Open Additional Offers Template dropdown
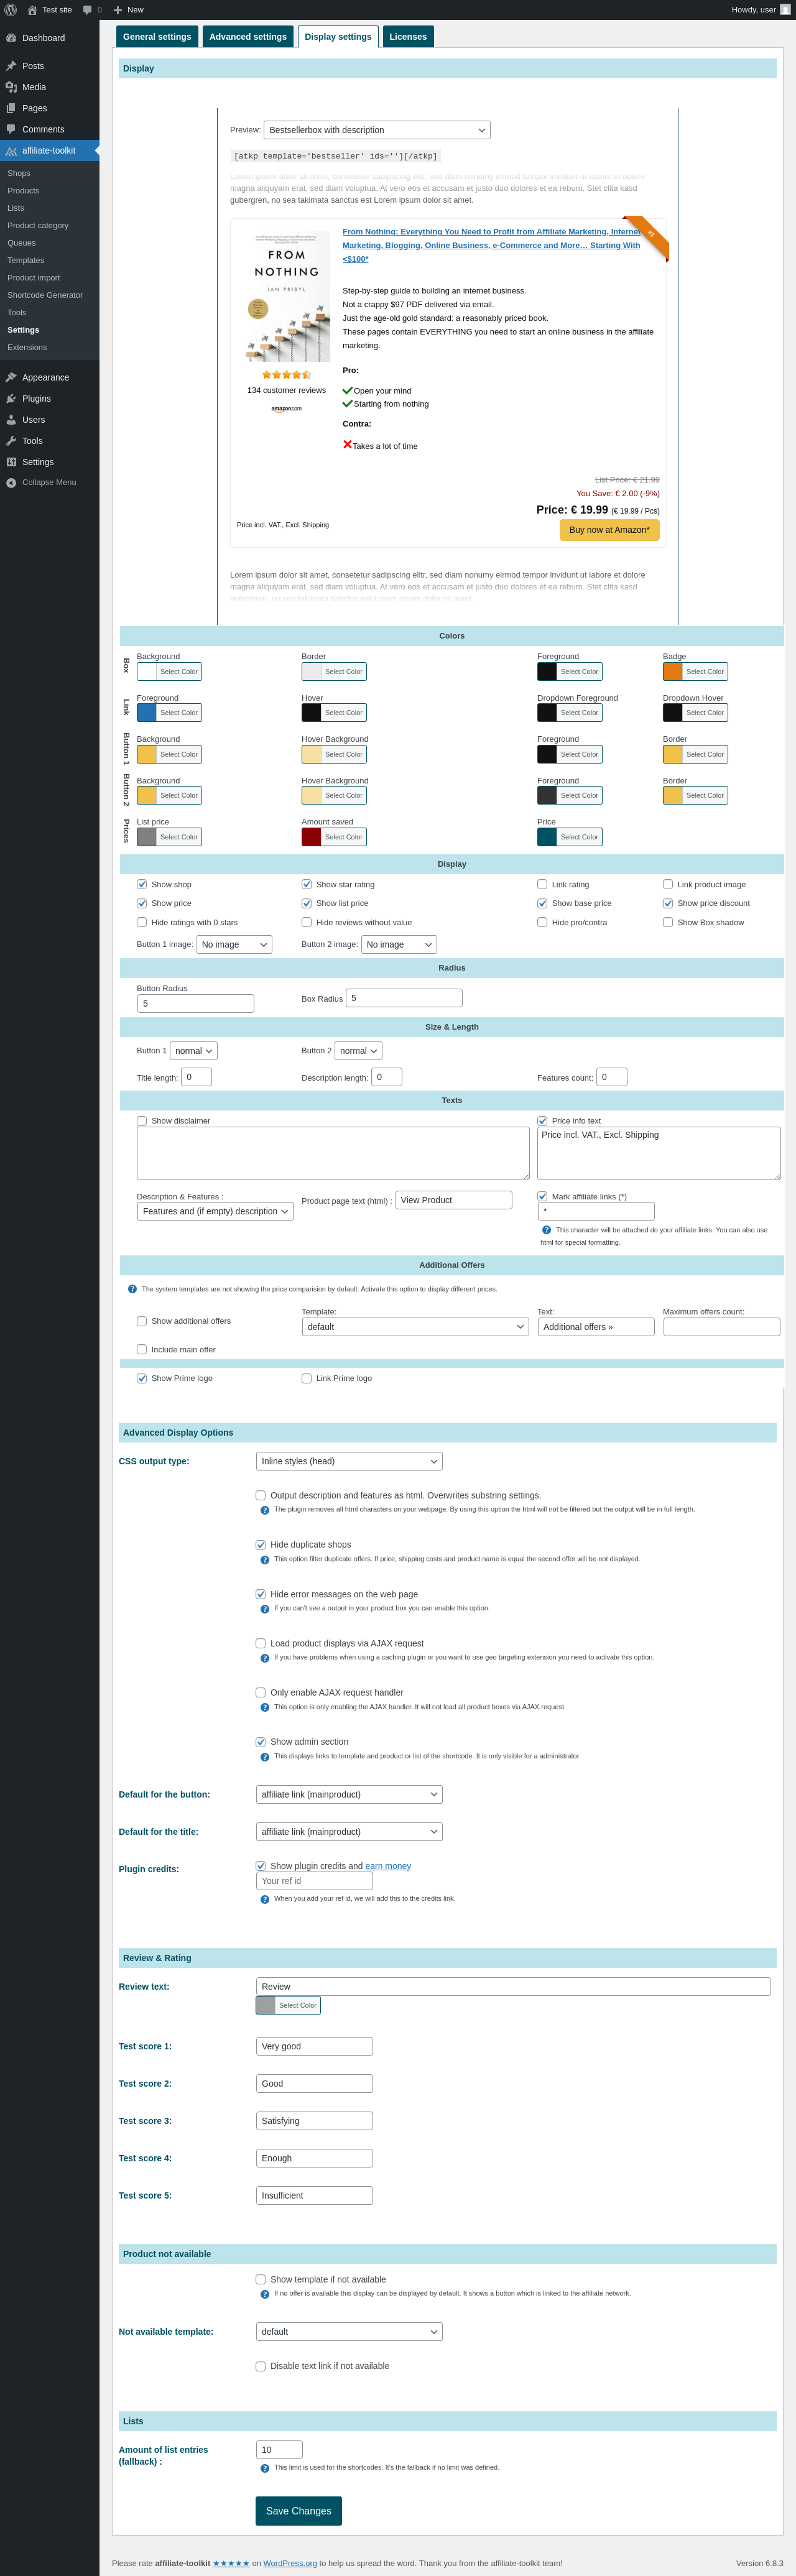 coord(416,1327)
